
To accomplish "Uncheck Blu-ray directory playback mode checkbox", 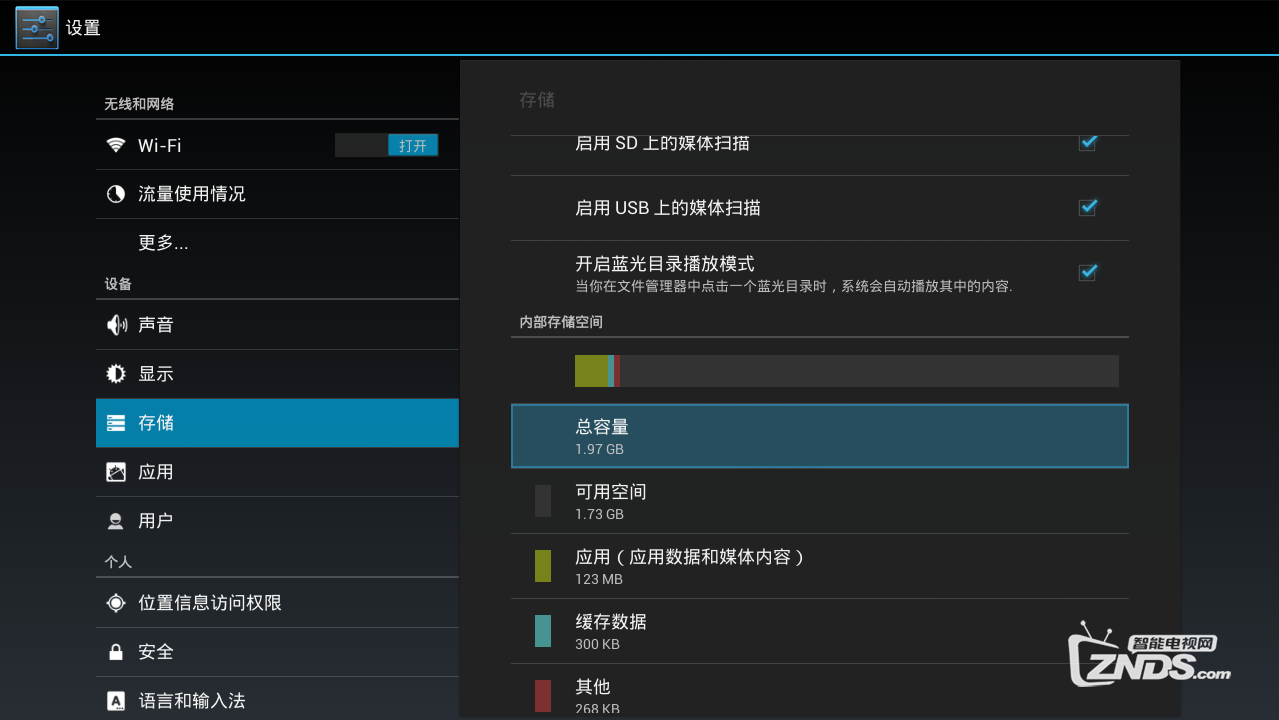I will pos(1088,273).
